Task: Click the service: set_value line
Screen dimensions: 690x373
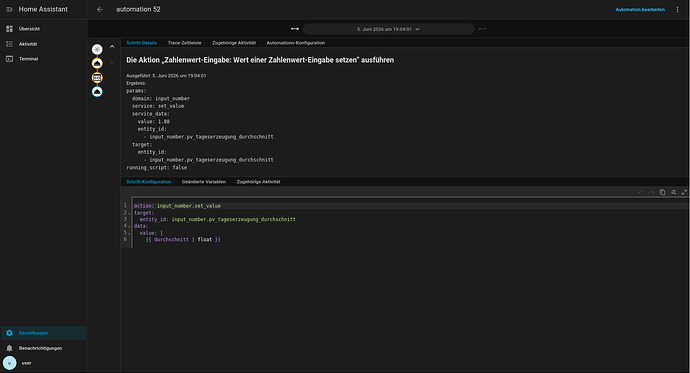Action: (158, 106)
